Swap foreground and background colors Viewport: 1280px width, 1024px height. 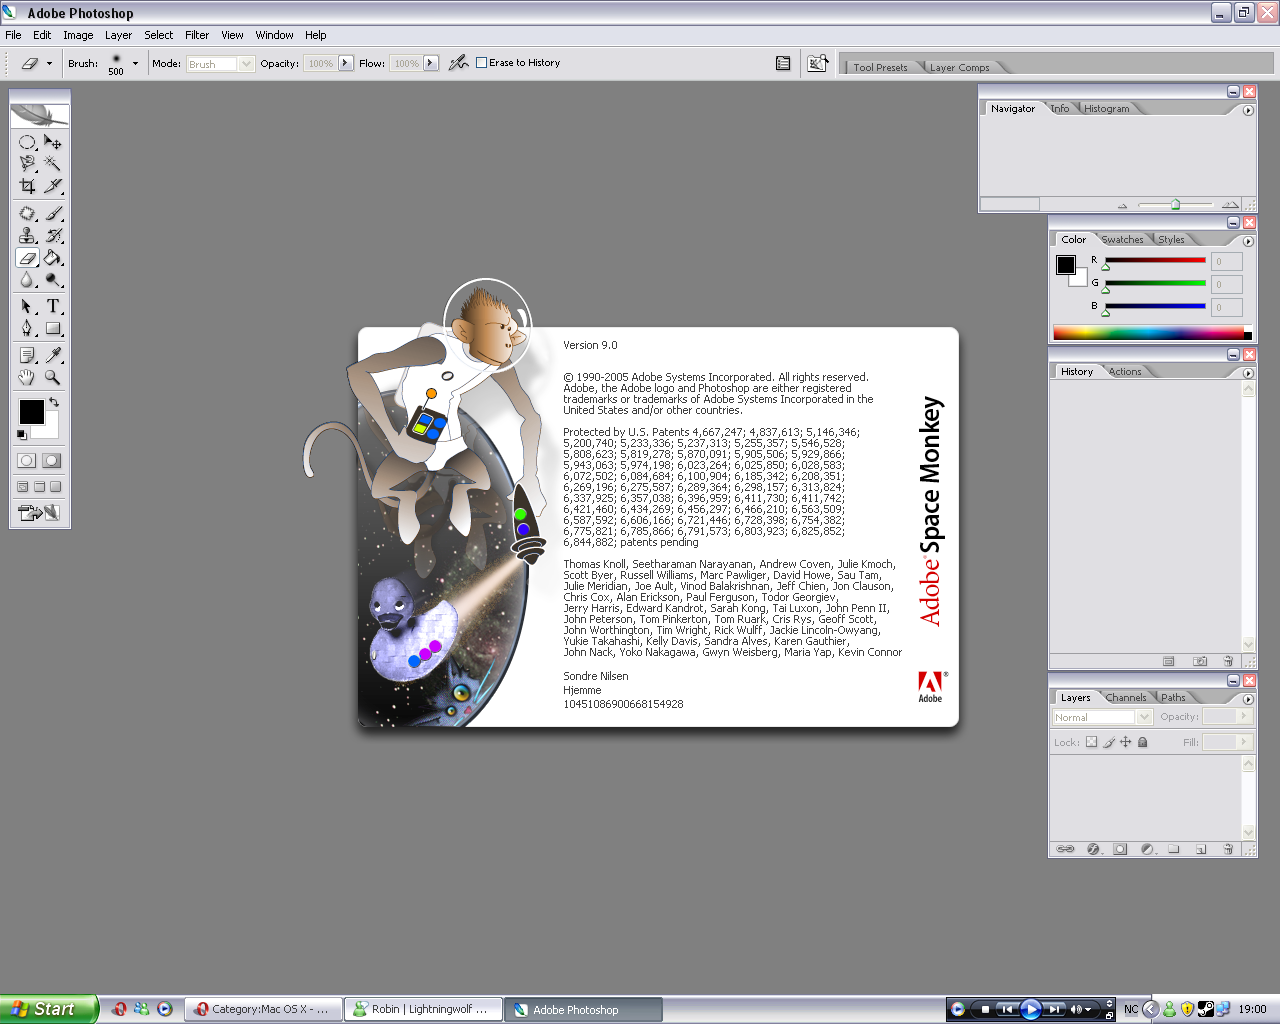pyautogui.click(x=54, y=402)
